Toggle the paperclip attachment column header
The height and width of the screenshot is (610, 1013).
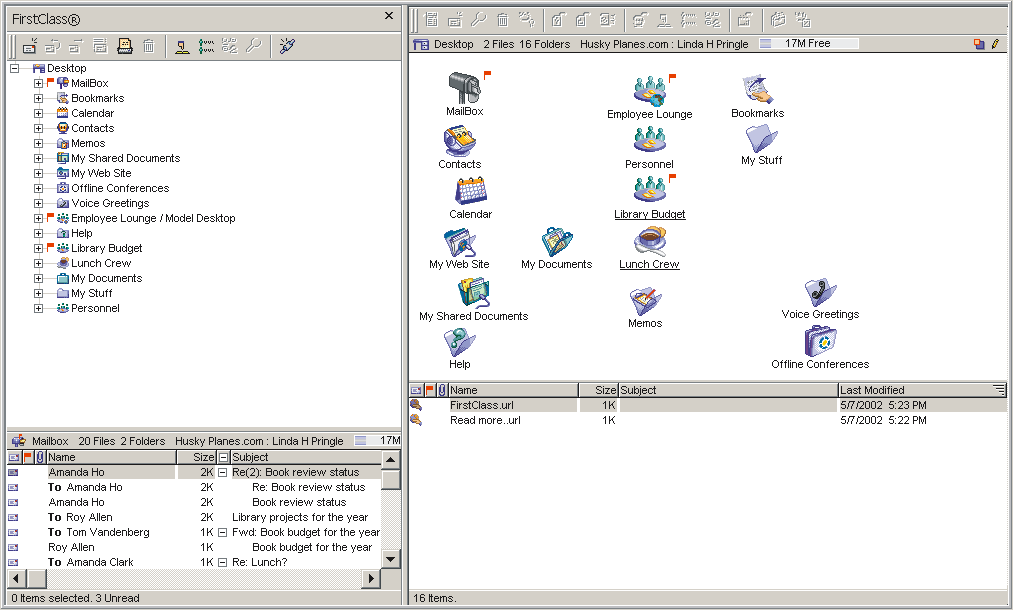(442, 390)
